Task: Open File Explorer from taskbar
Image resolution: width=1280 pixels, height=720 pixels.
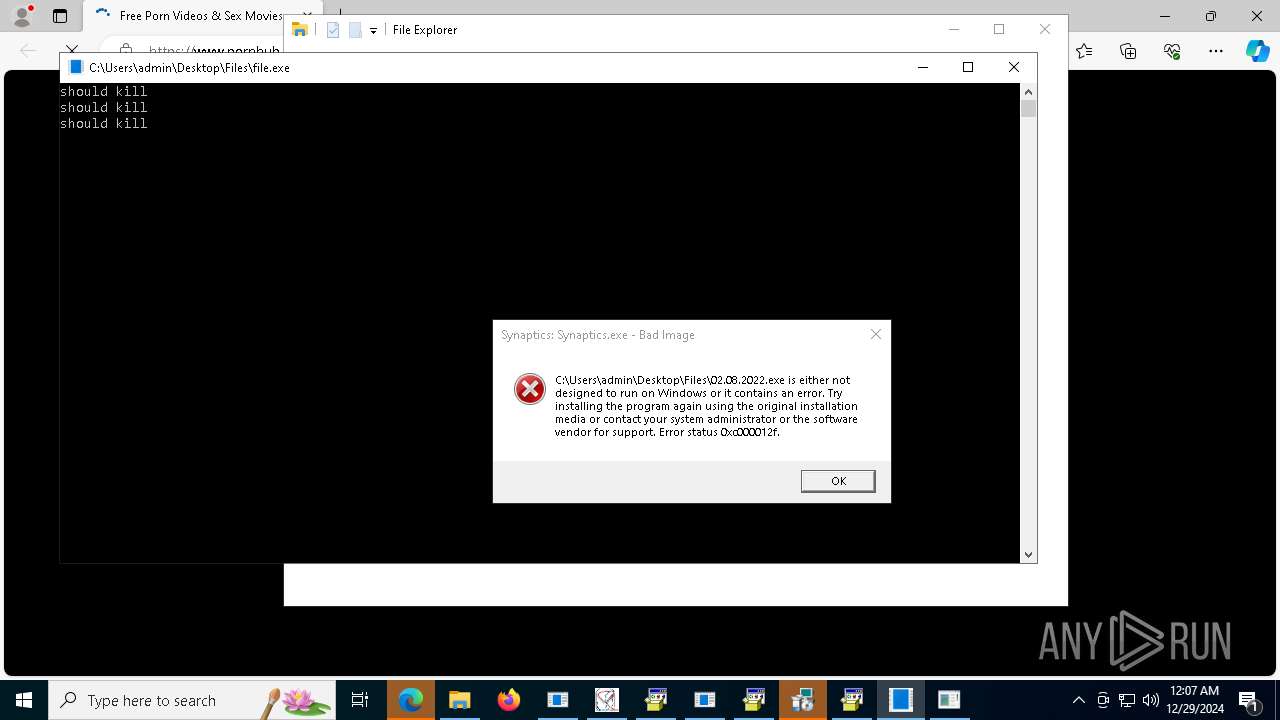Action: pos(459,700)
